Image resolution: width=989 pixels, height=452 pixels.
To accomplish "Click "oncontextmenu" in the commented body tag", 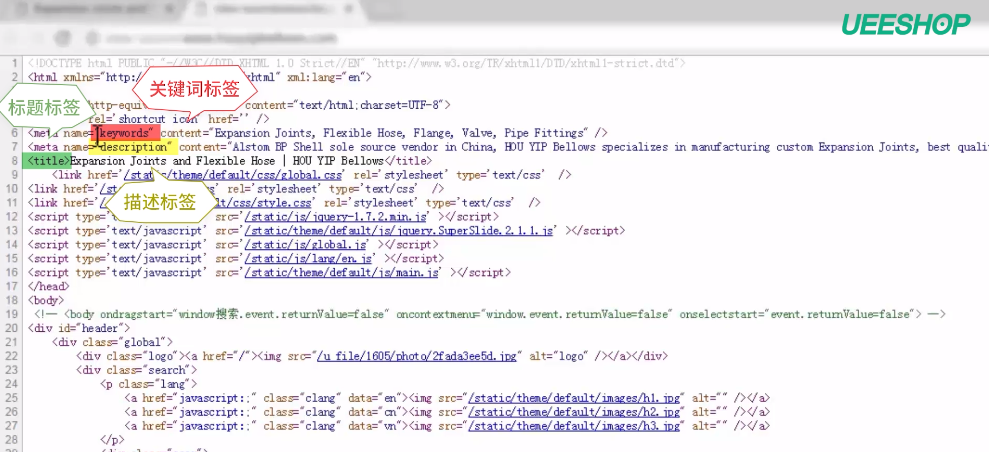I will click(436, 314).
